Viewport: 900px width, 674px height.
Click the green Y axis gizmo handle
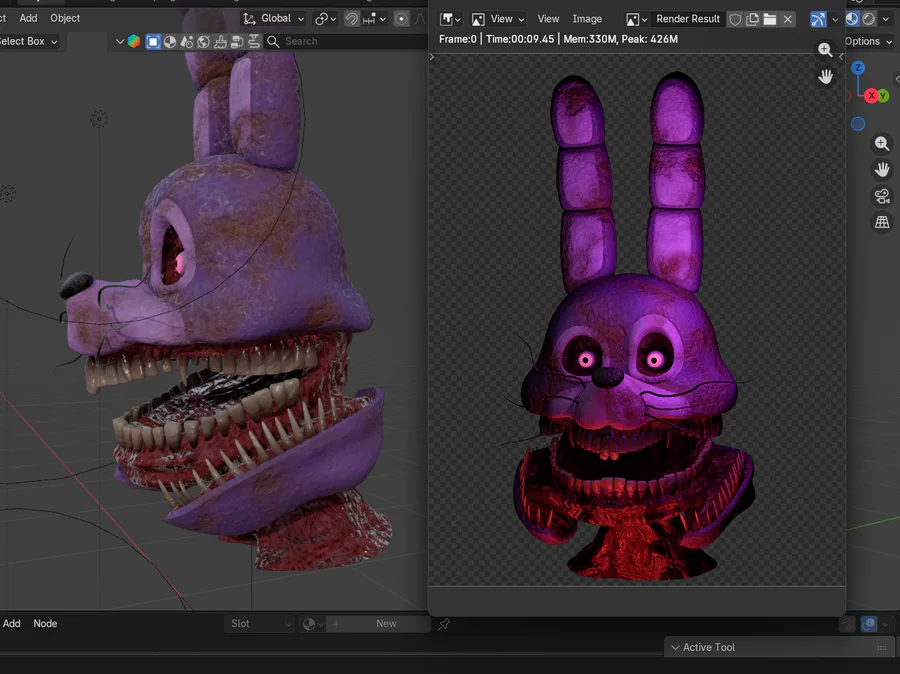[883, 96]
